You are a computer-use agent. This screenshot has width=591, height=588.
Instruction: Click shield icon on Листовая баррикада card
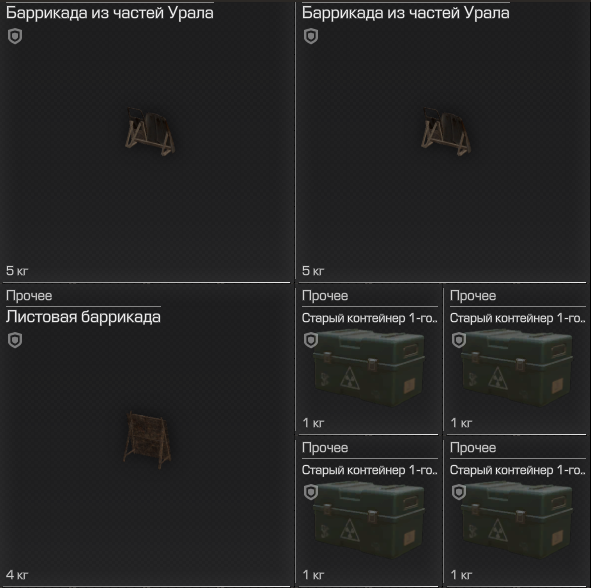[15, 340]
